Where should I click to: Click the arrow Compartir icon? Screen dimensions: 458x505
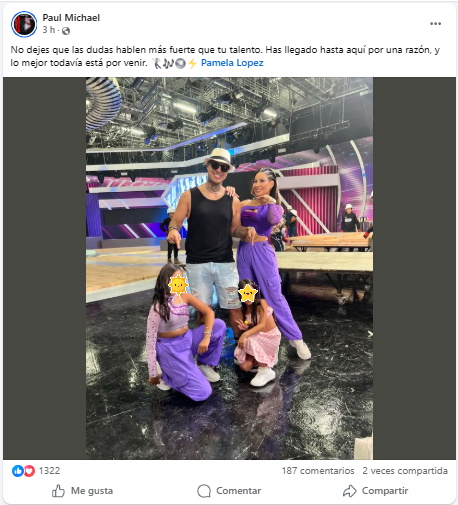pos(350,491)
